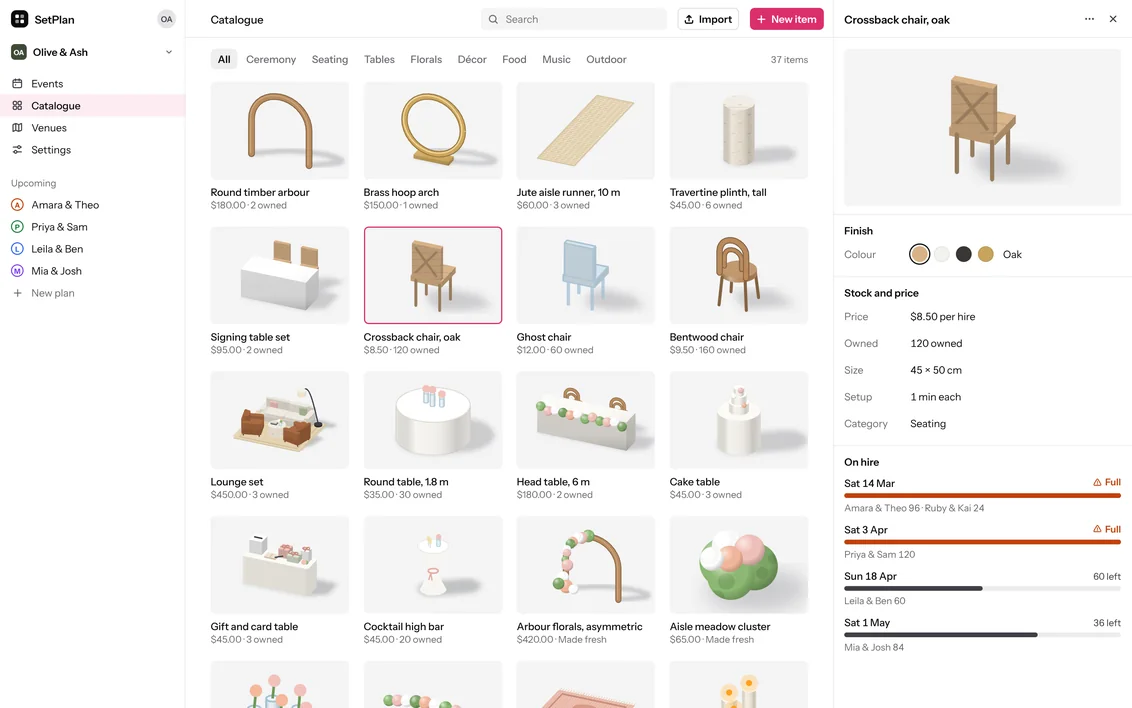Click the Priya & Sam avatar icon
Screen dimensions: 1132x708
[17, 227]
